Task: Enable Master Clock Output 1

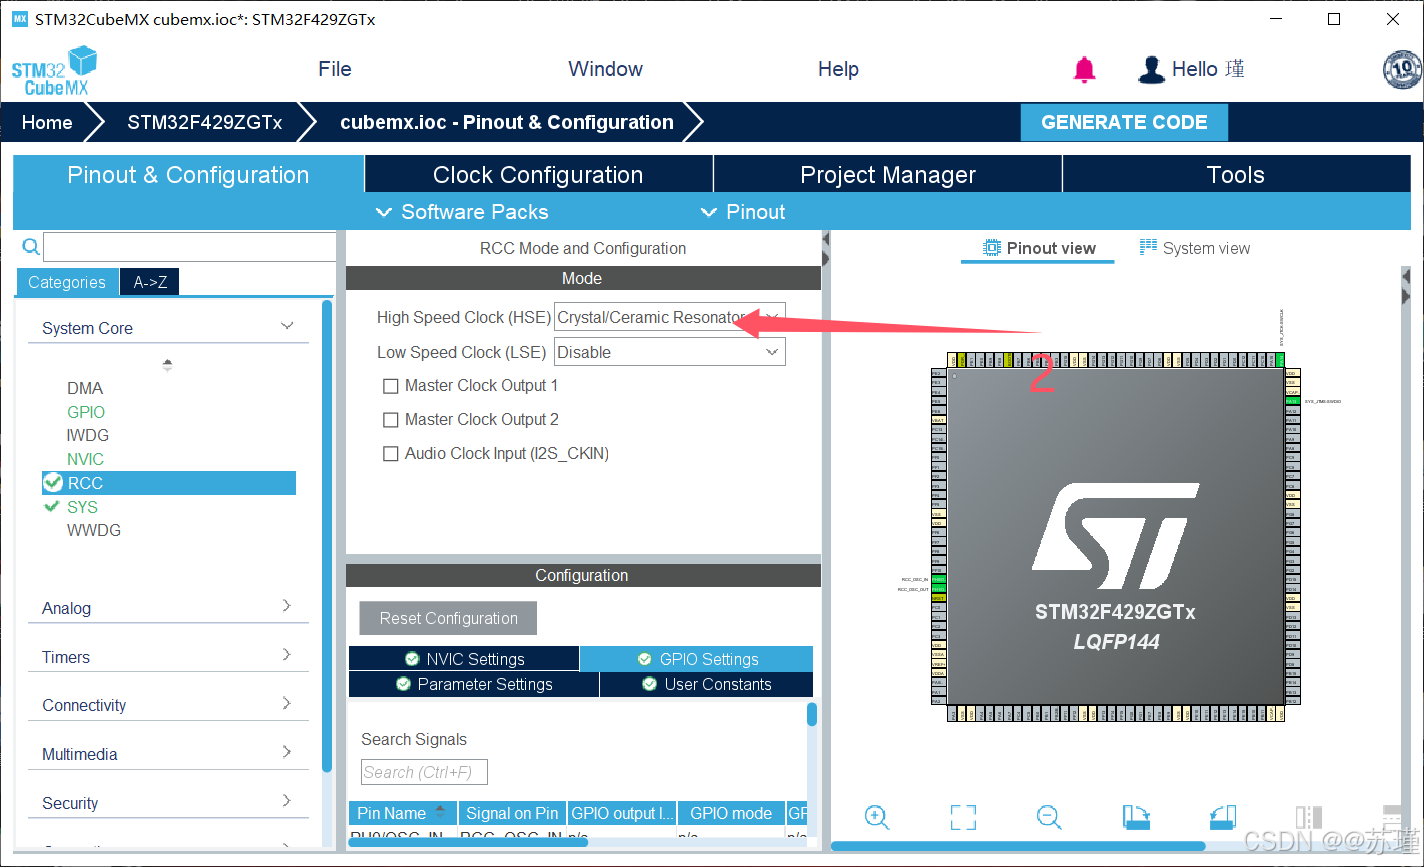Action: coord(391,386)
